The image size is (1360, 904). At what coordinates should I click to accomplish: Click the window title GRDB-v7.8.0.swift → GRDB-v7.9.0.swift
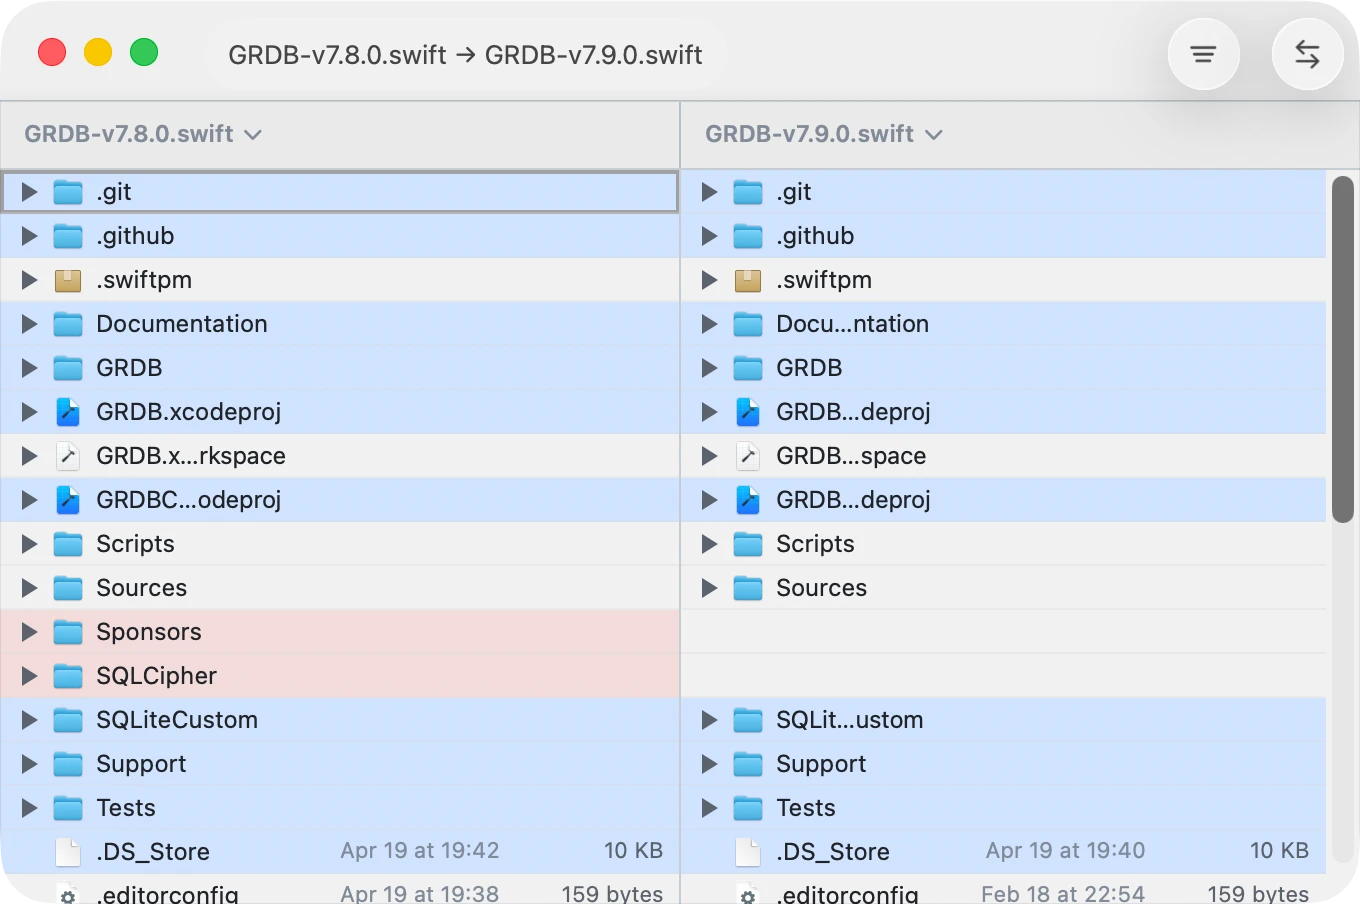point(465,54)
